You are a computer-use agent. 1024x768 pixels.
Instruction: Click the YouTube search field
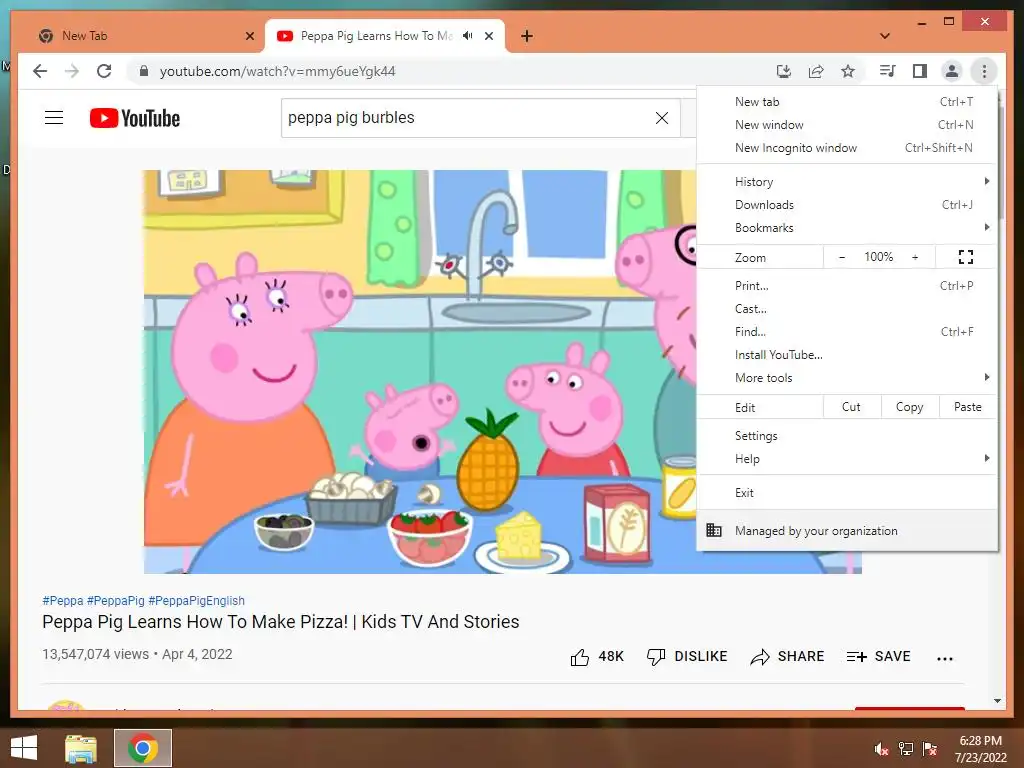(x=467, y=118)
